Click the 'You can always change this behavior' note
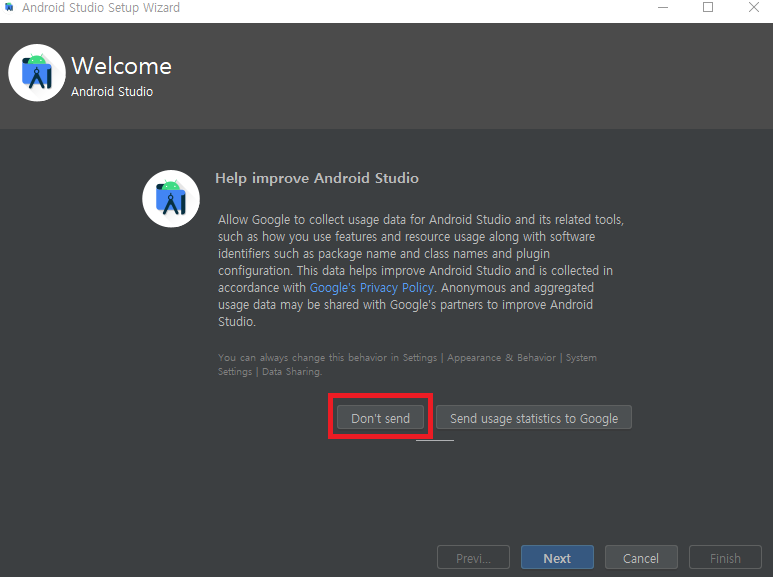Image resolution: width=773 pixels, height=577 pixels. [407, 364]
